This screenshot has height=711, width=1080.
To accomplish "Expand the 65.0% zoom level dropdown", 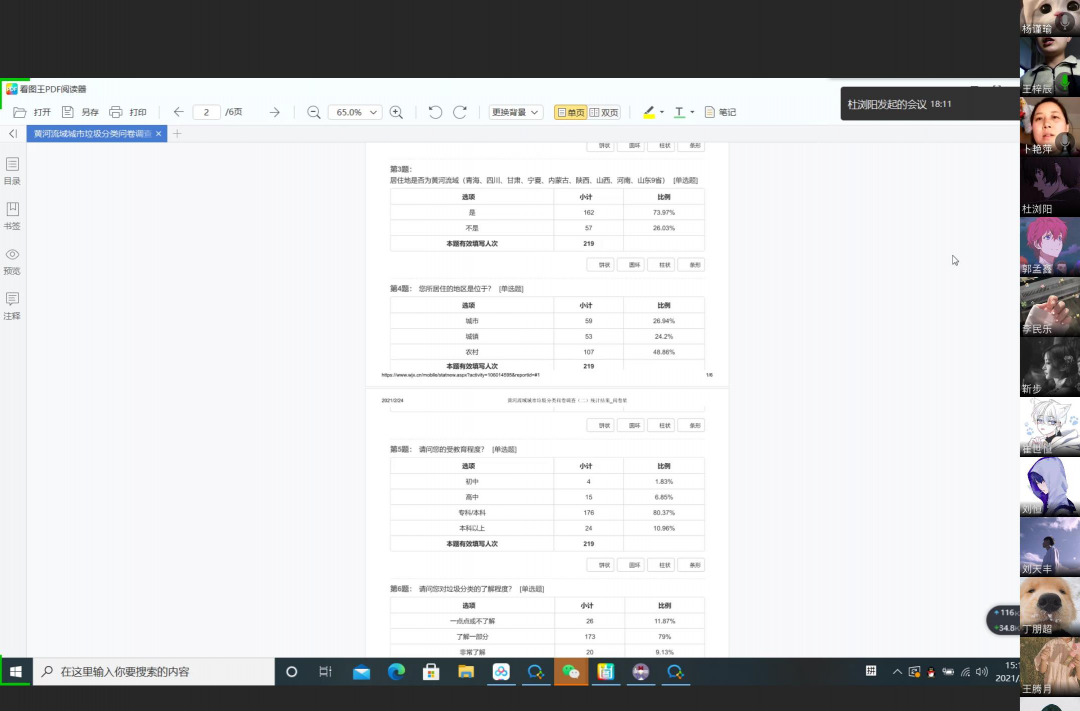I will click(x=355, y=113).
